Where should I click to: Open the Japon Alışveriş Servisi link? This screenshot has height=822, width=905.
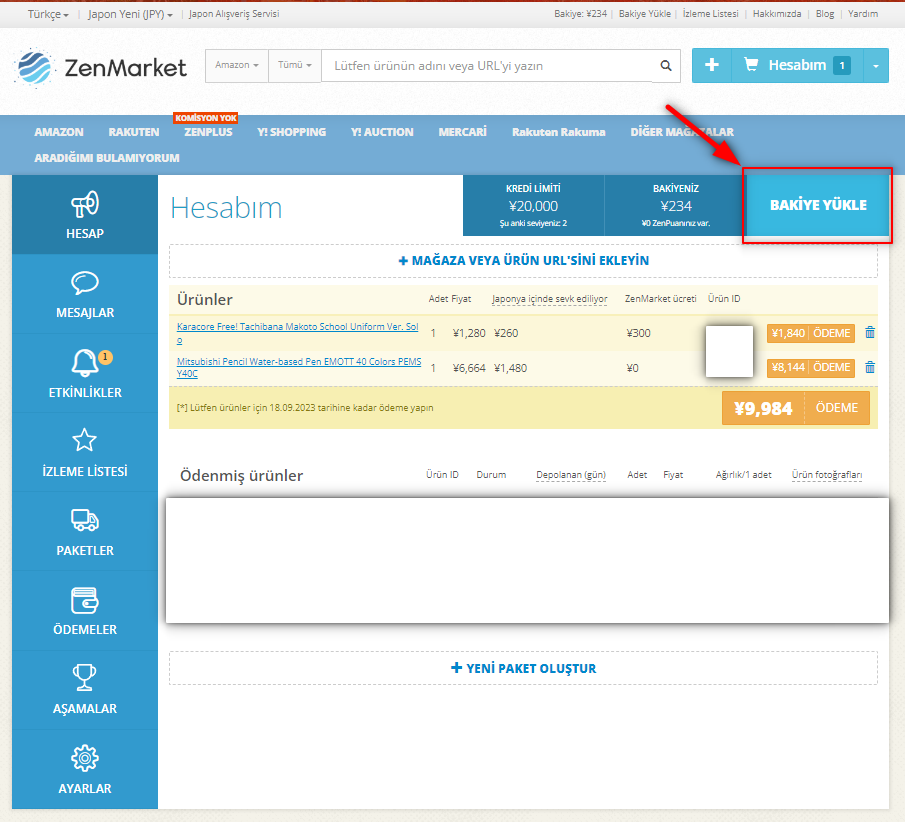(234, 14)
